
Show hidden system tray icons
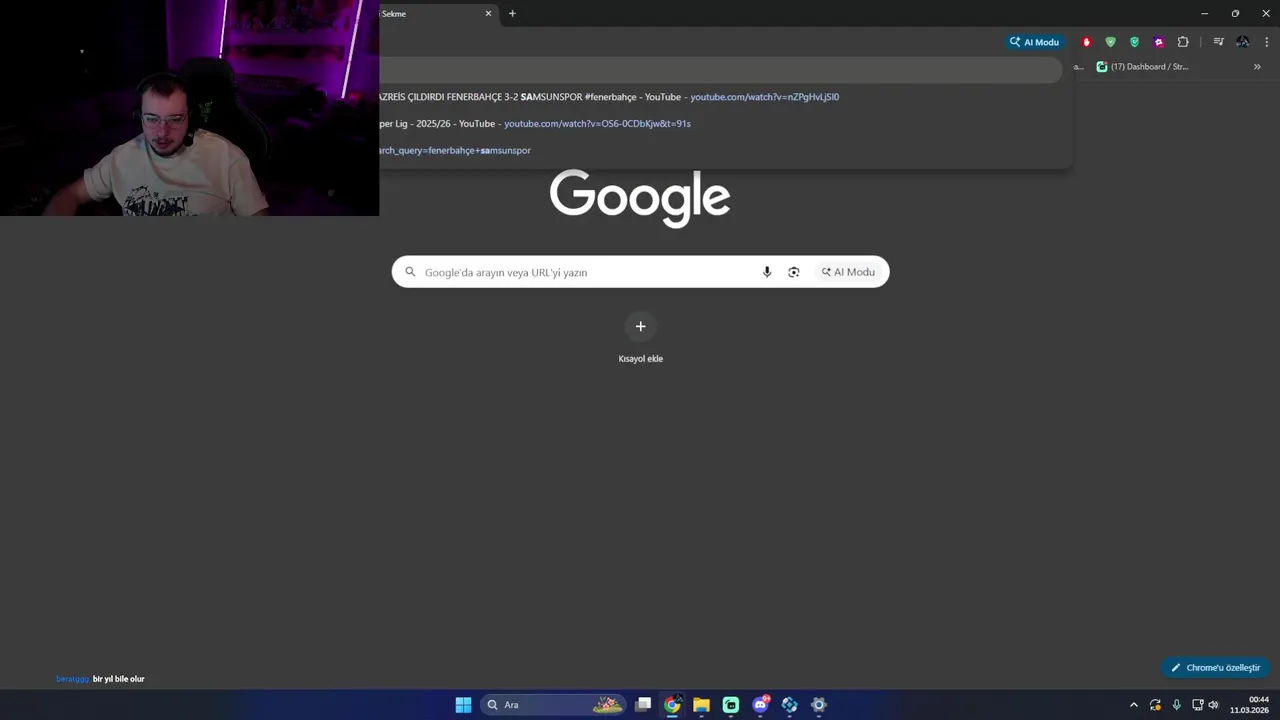(1133, 705)
